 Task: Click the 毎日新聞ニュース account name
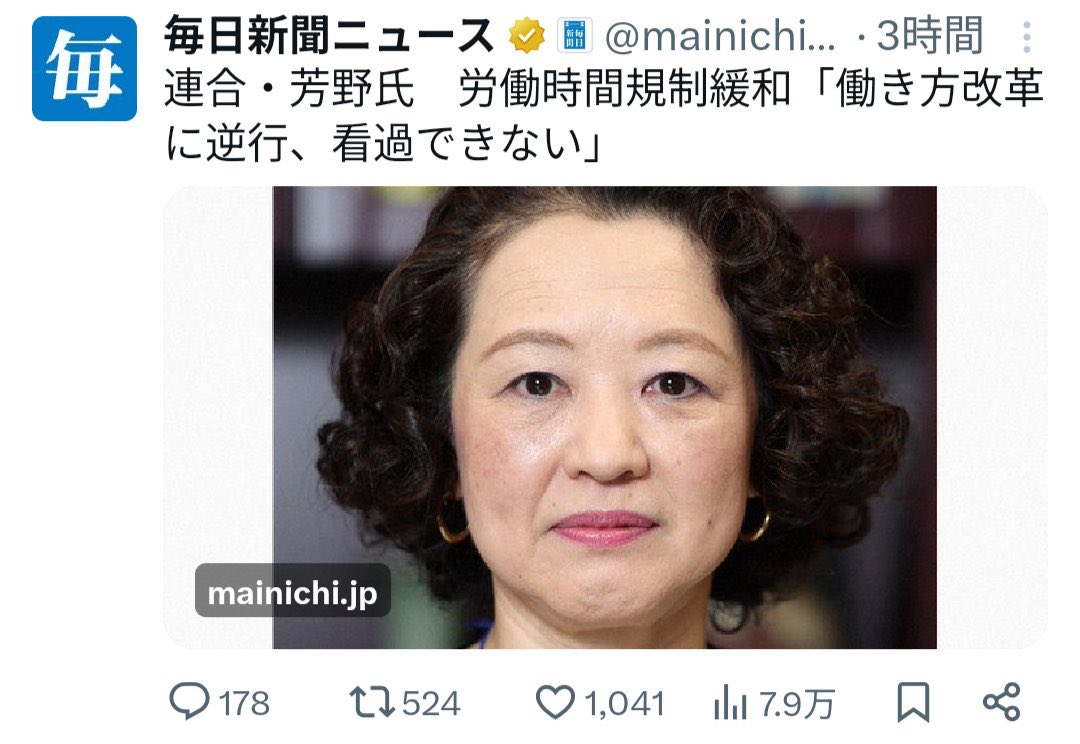click(329, 35)
